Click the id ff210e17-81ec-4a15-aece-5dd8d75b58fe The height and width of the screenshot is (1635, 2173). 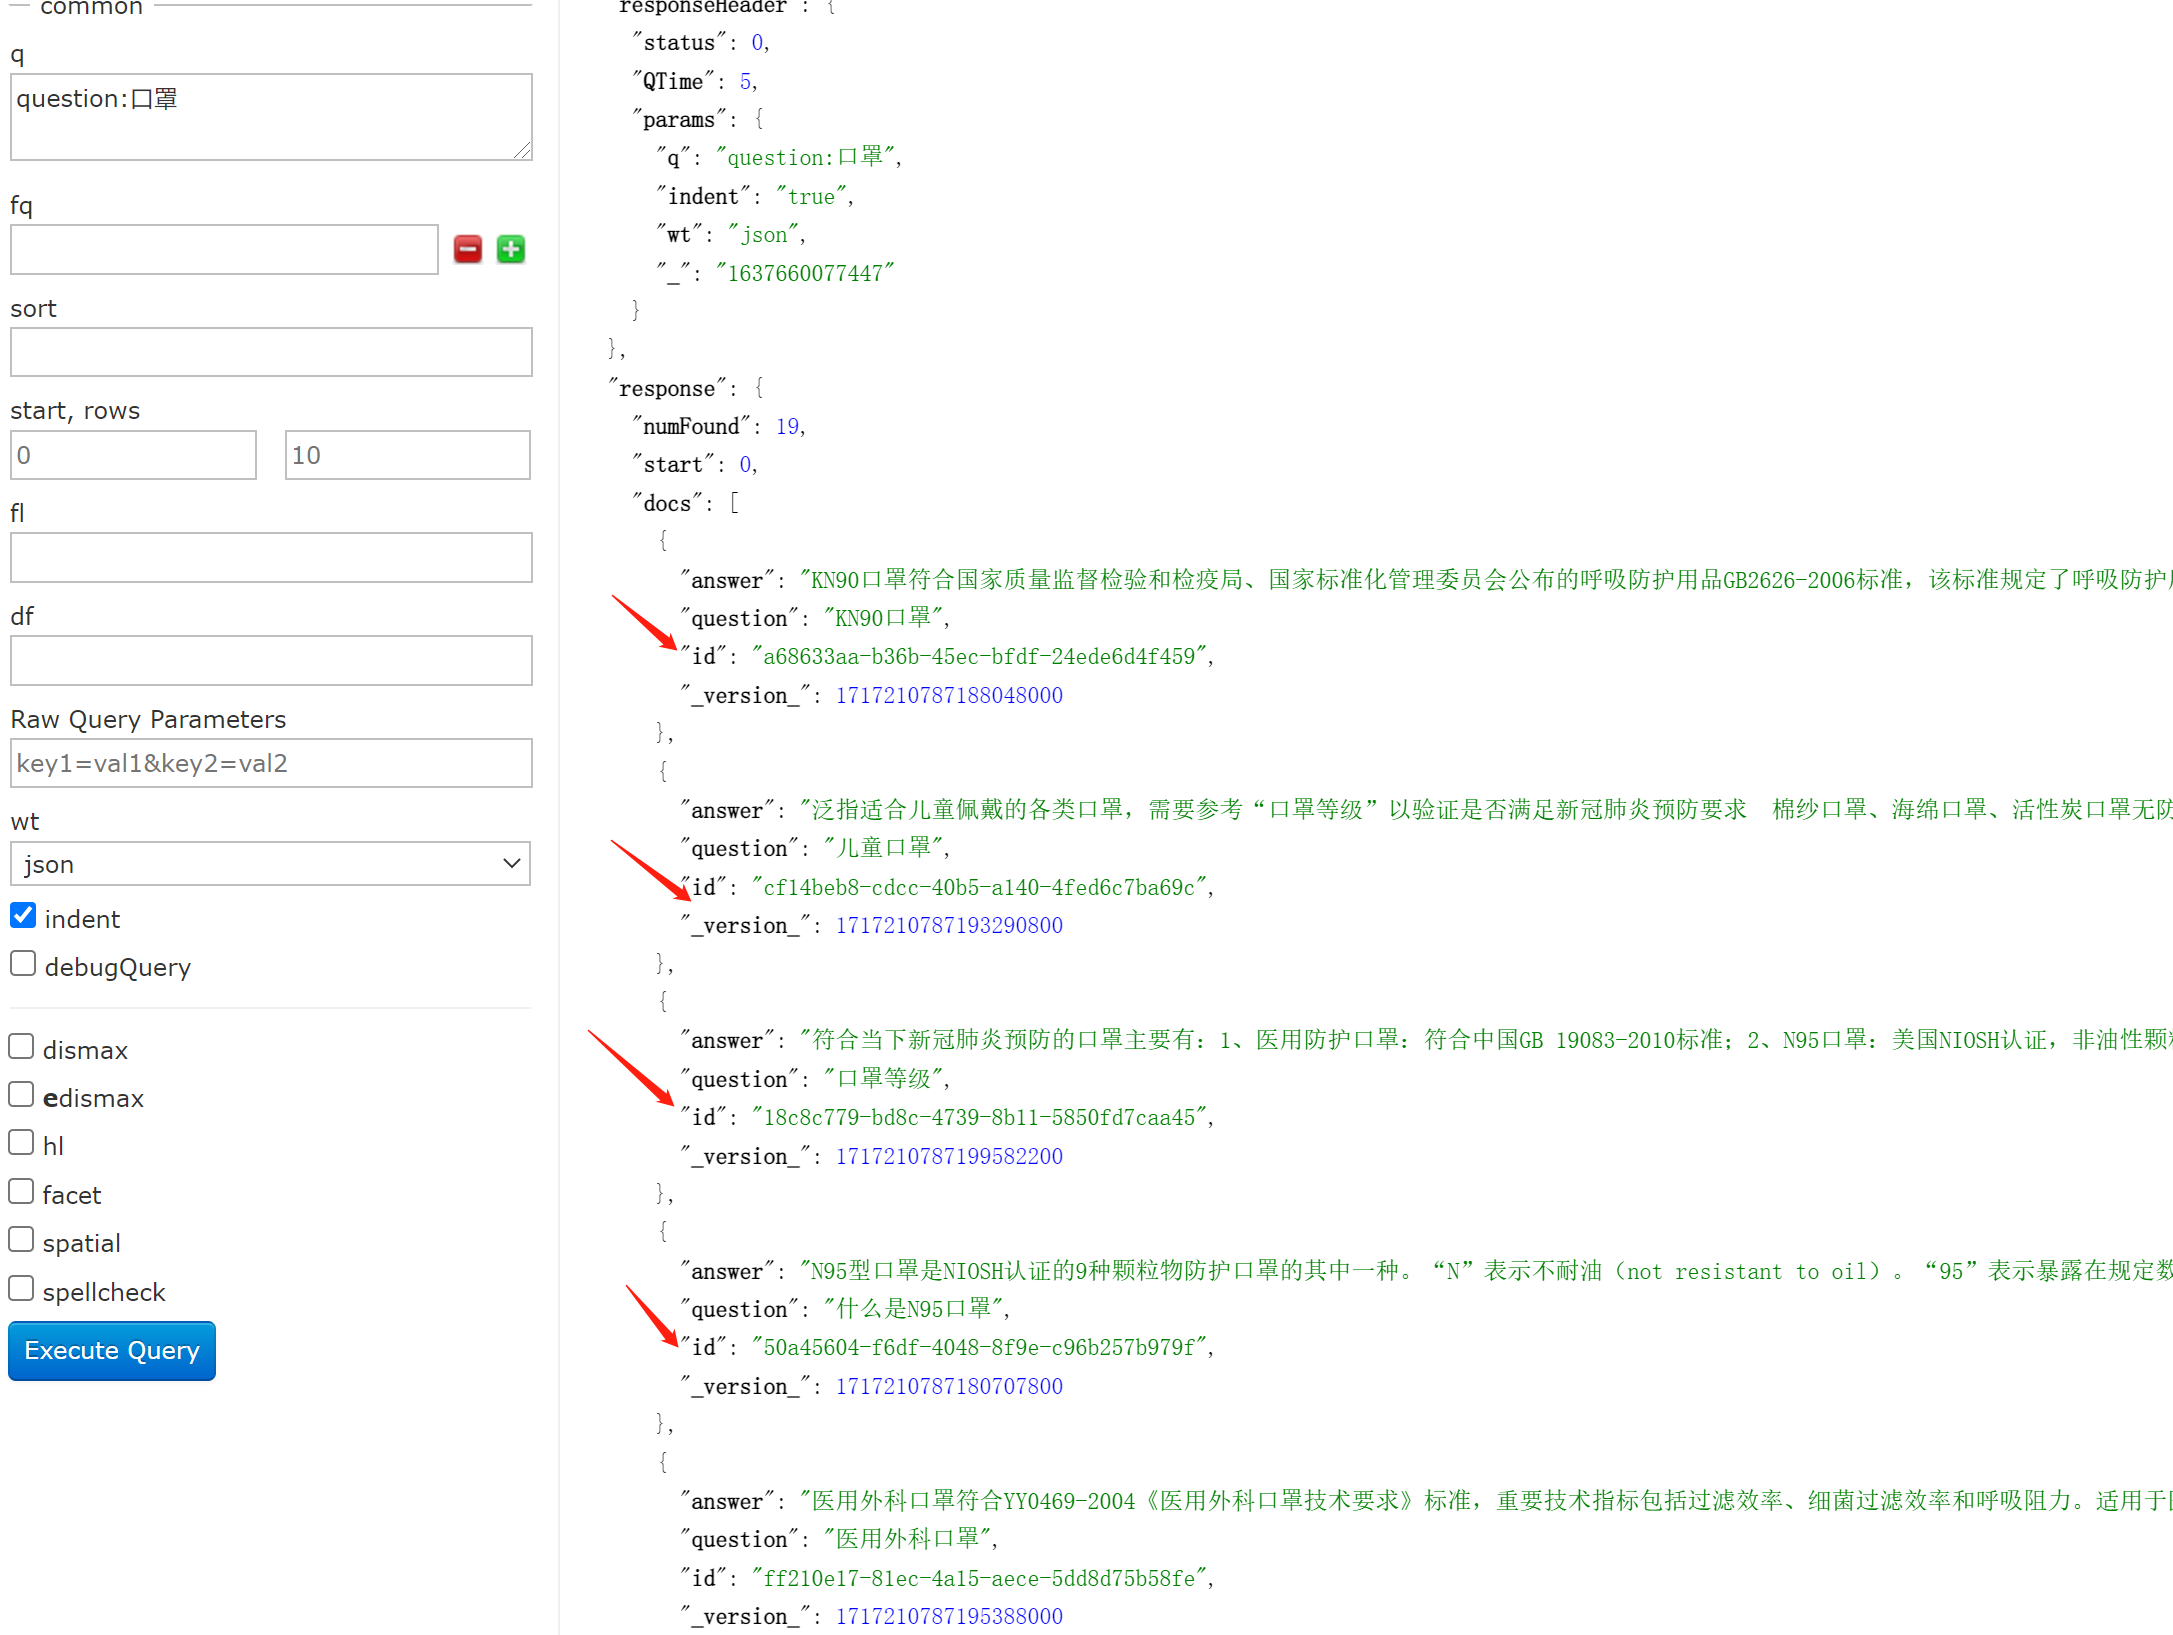tap(979, 1579)
